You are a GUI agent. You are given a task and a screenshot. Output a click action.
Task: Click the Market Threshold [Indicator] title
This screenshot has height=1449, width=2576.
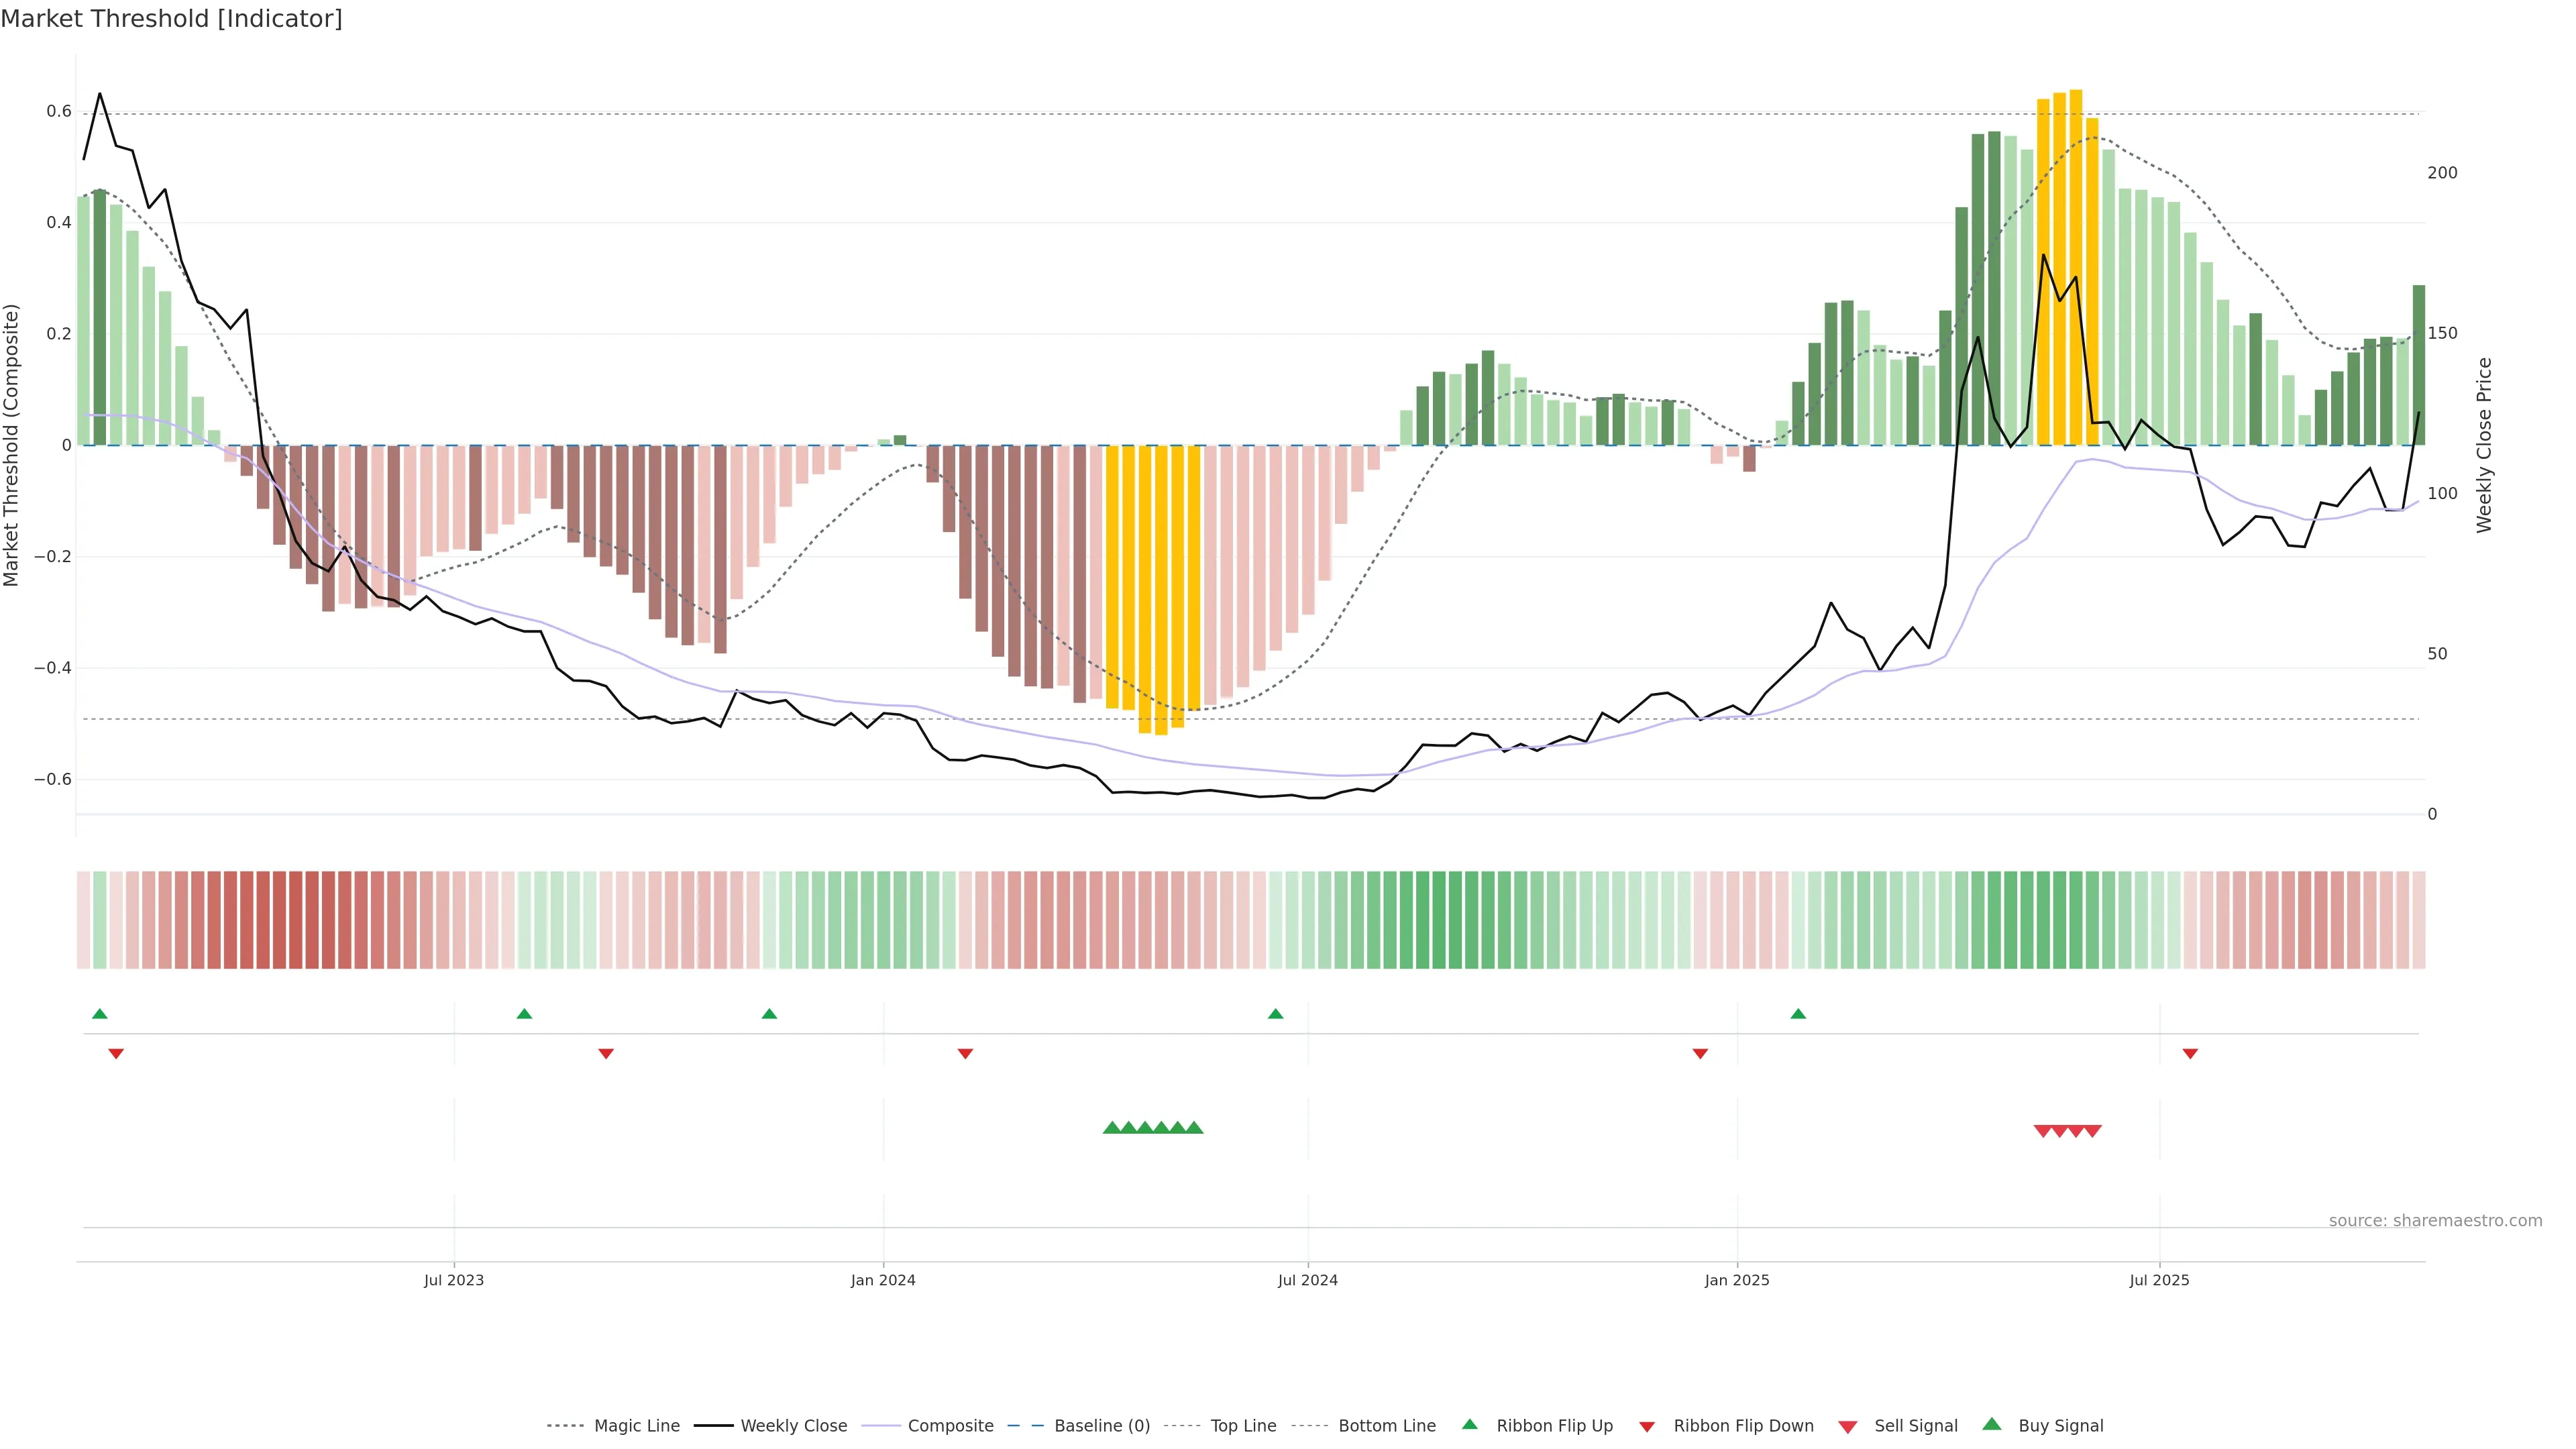pyautogui.click(x=171, y=19)
